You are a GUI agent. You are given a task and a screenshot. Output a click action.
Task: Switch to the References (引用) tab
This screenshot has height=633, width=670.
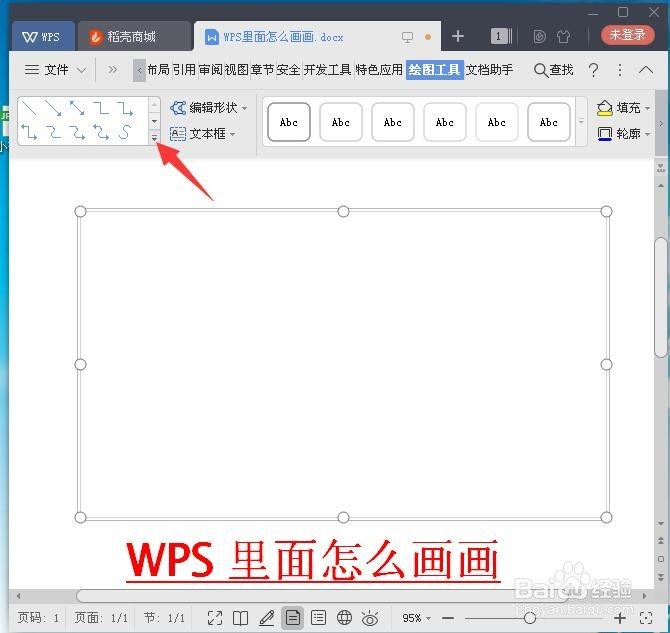tap(184, 69)
